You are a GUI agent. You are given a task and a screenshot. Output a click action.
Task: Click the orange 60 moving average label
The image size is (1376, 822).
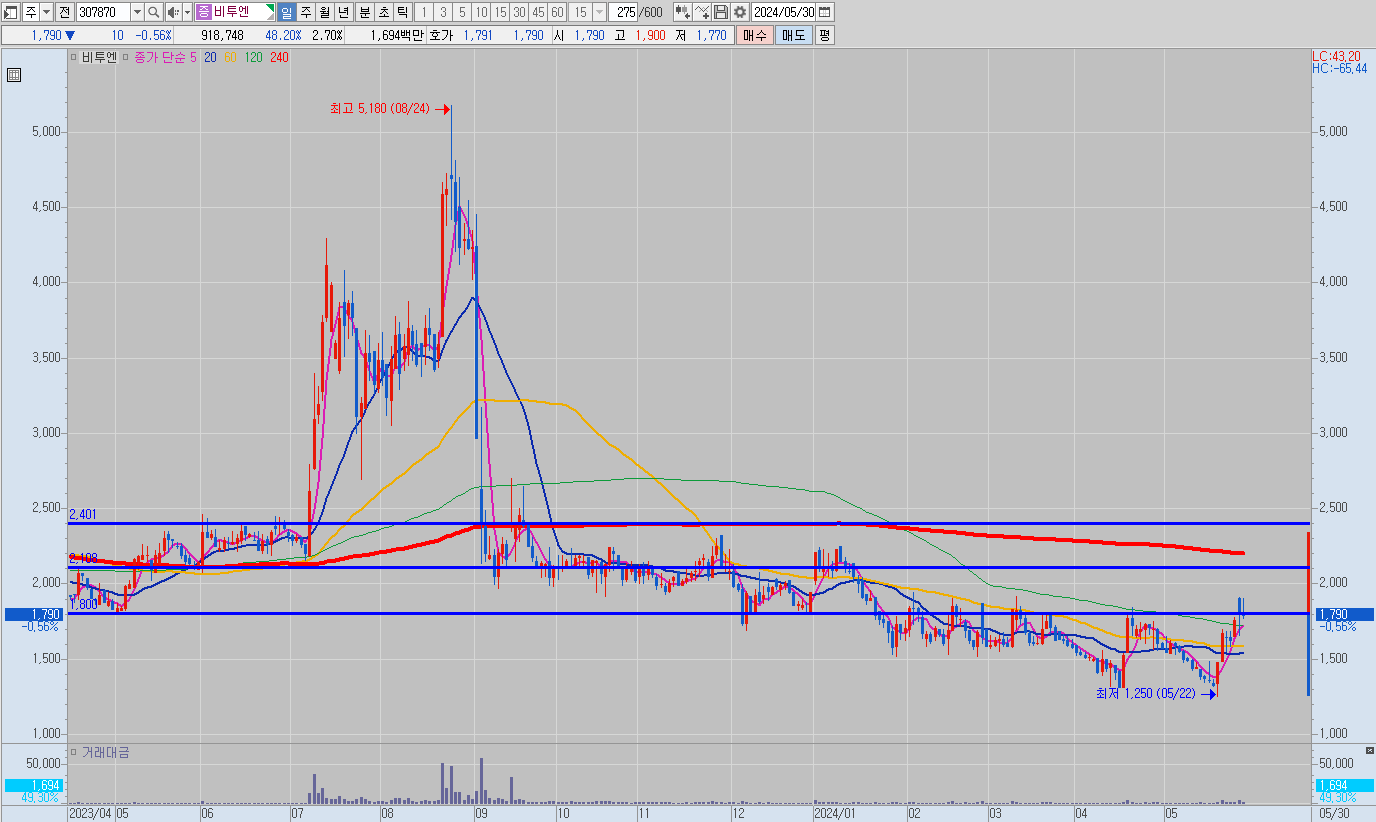pos(230,57)
